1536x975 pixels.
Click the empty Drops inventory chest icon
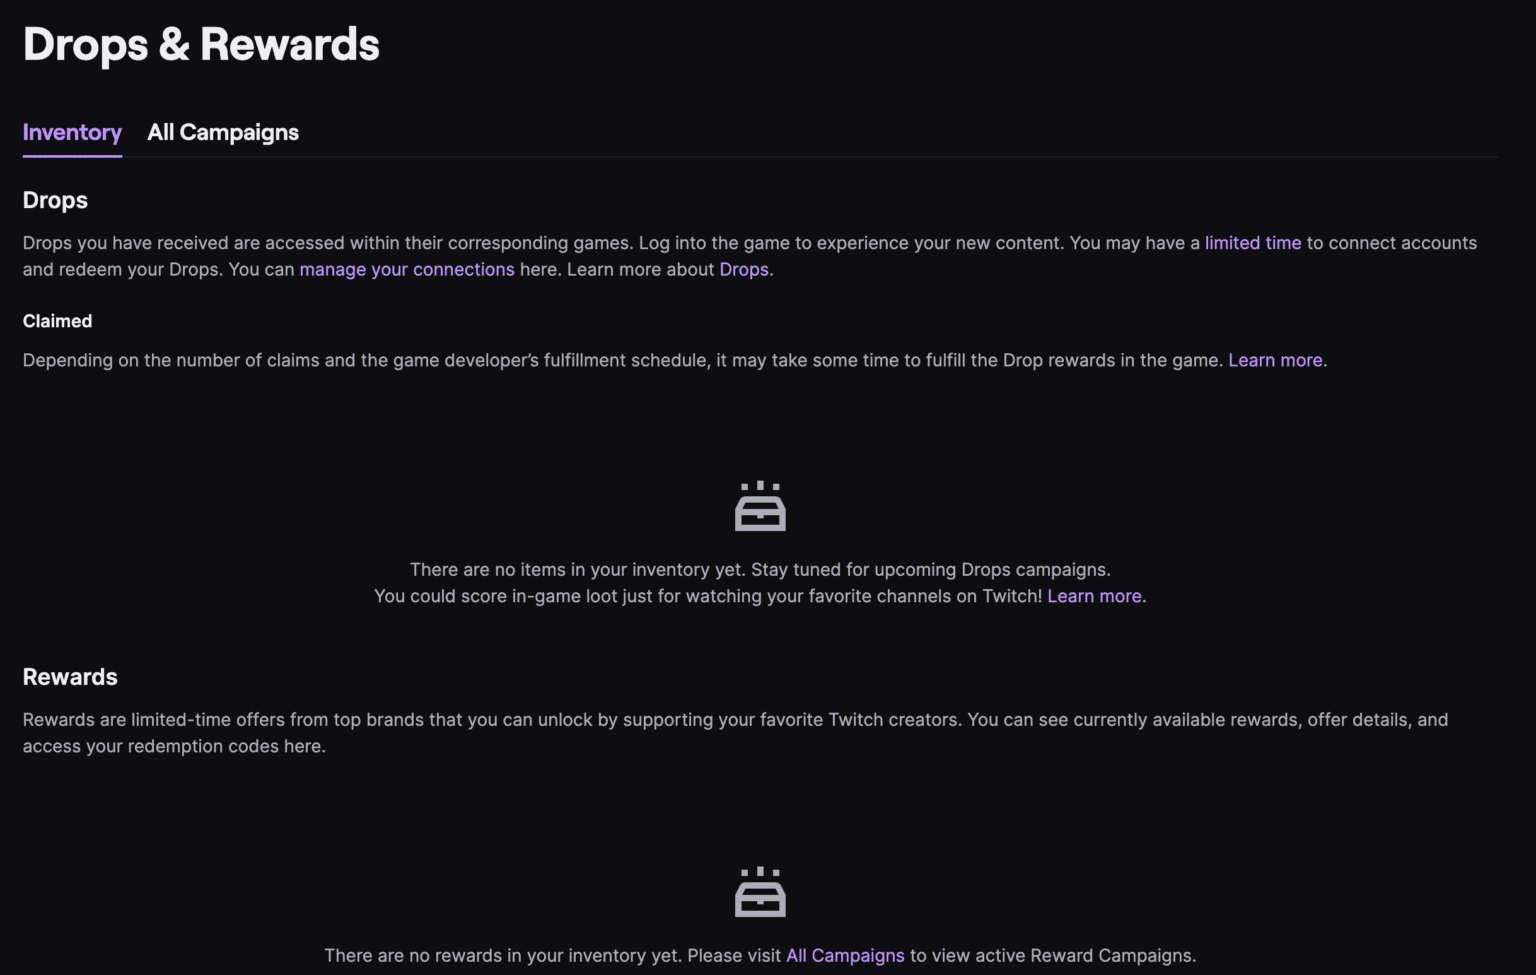pyautogui.click(x=760, y=505)
